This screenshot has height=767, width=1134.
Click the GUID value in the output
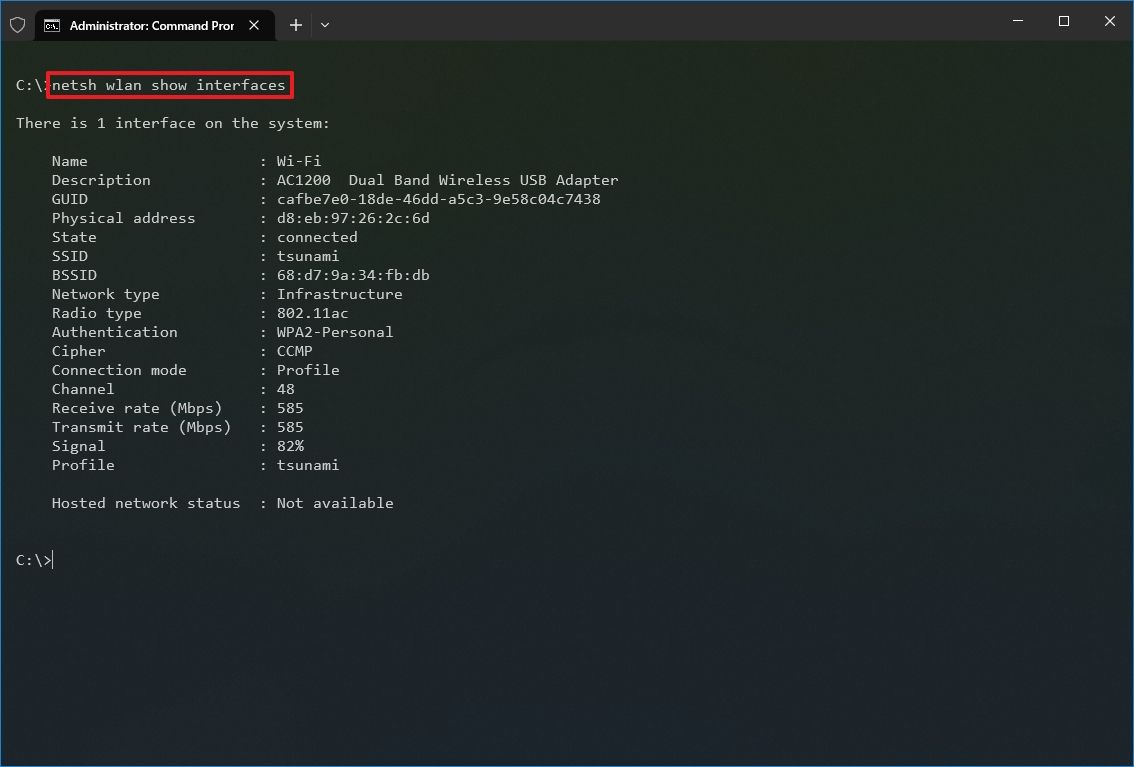pos(439,199)
